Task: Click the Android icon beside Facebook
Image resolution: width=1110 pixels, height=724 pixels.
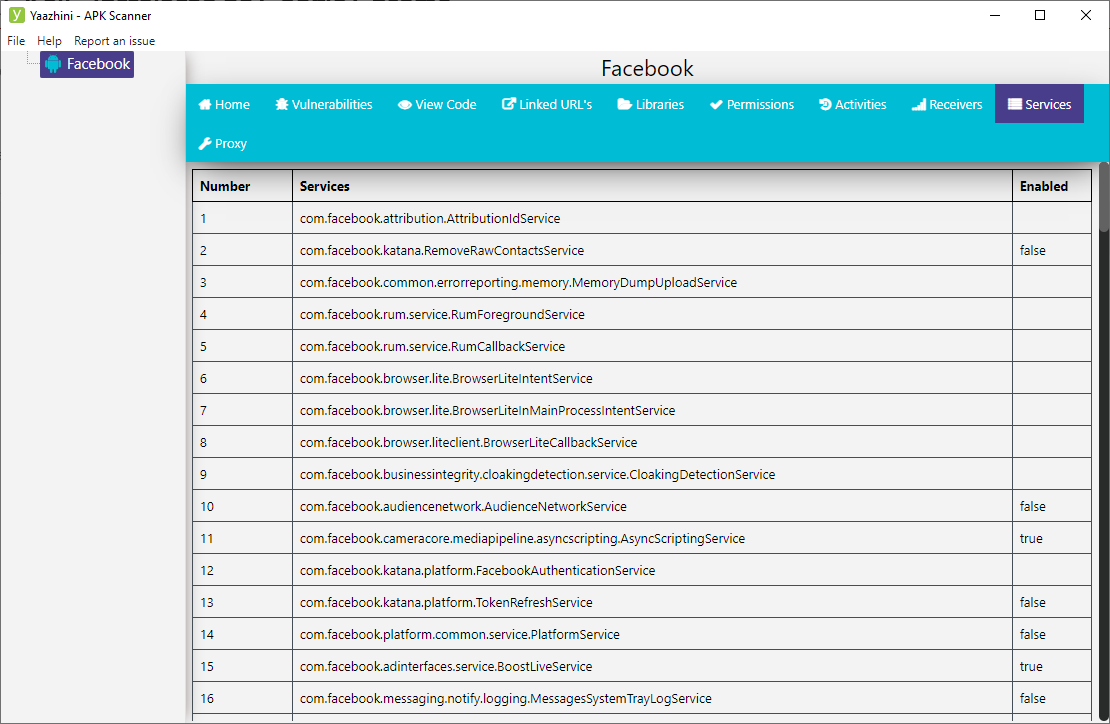Action: (53, 64)
